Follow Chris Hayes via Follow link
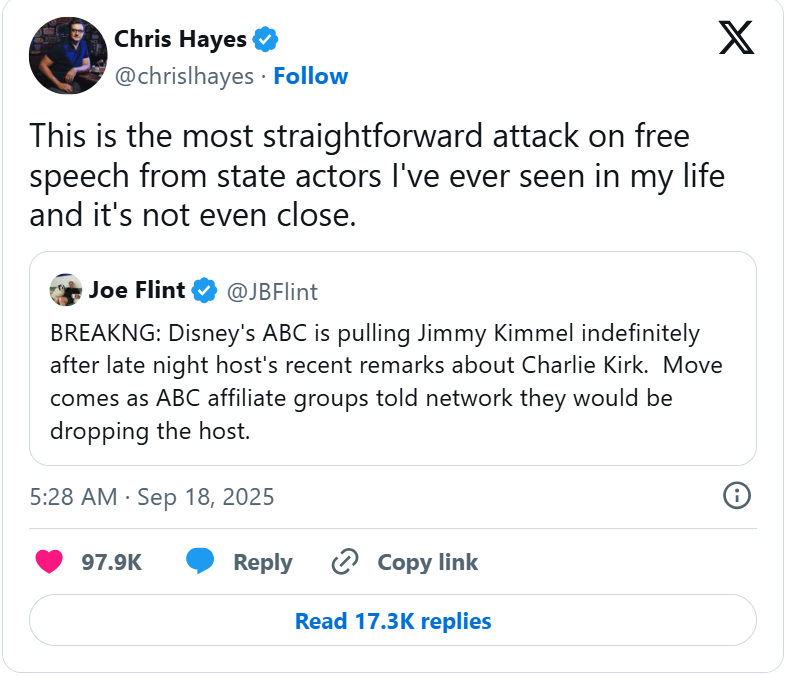The height and width of the screenshot is (677, 787). pos(310,76)
